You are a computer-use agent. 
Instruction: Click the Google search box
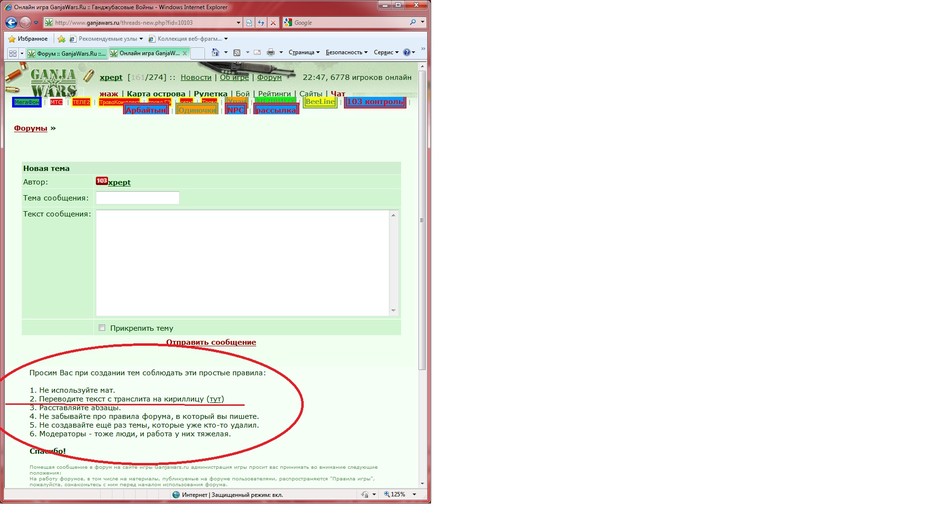(350, 23)
